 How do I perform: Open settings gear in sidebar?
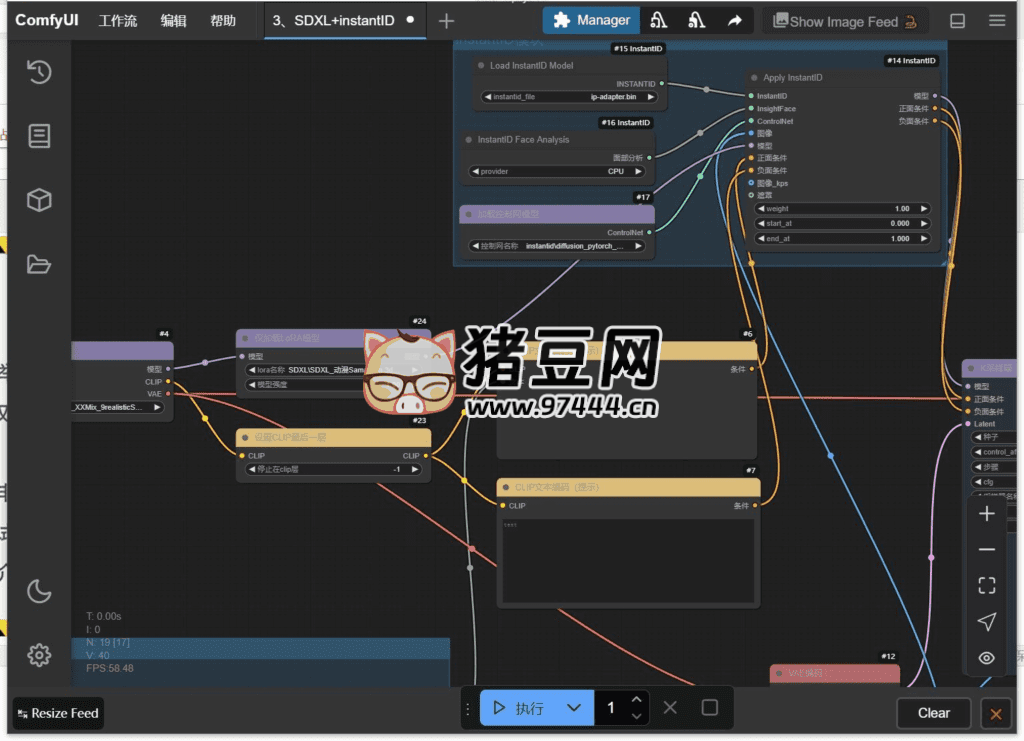point(39,655)
